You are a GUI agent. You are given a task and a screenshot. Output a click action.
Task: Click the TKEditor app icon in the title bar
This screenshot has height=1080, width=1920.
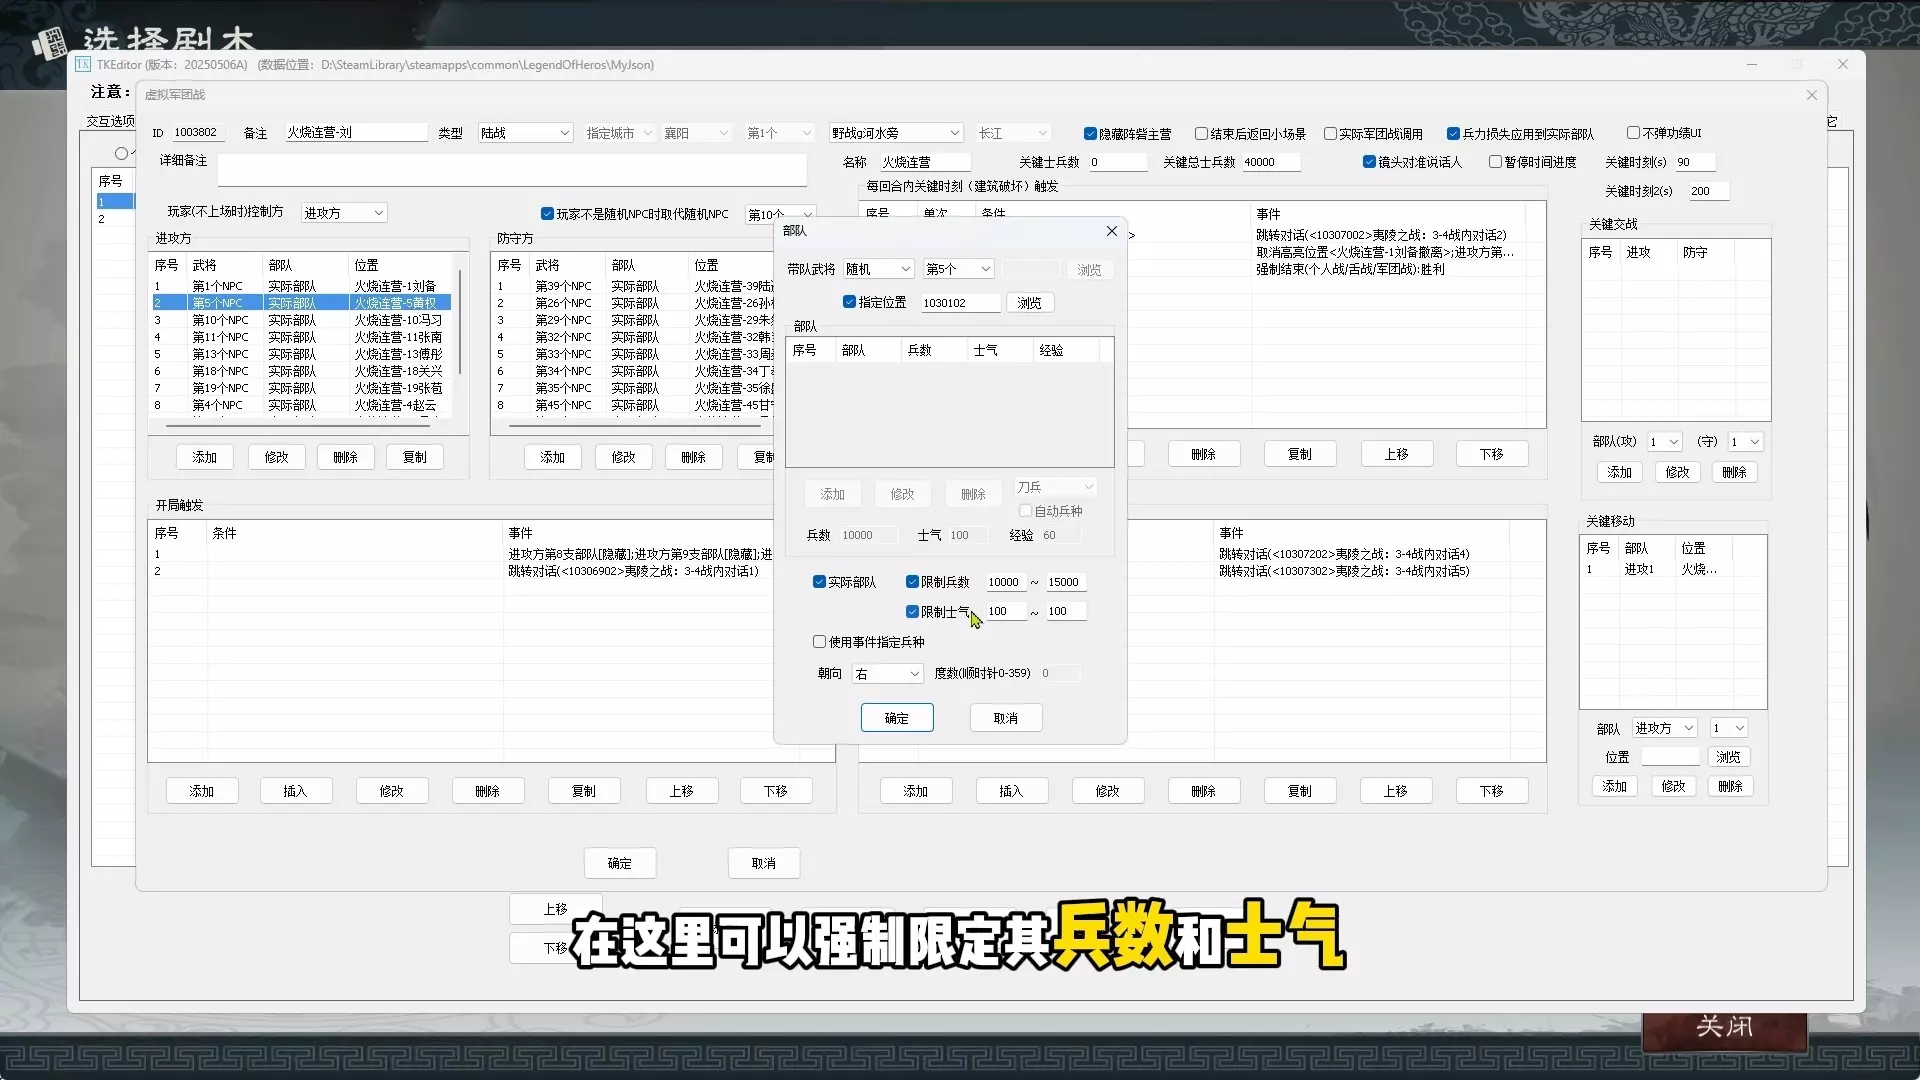point(83,64)
